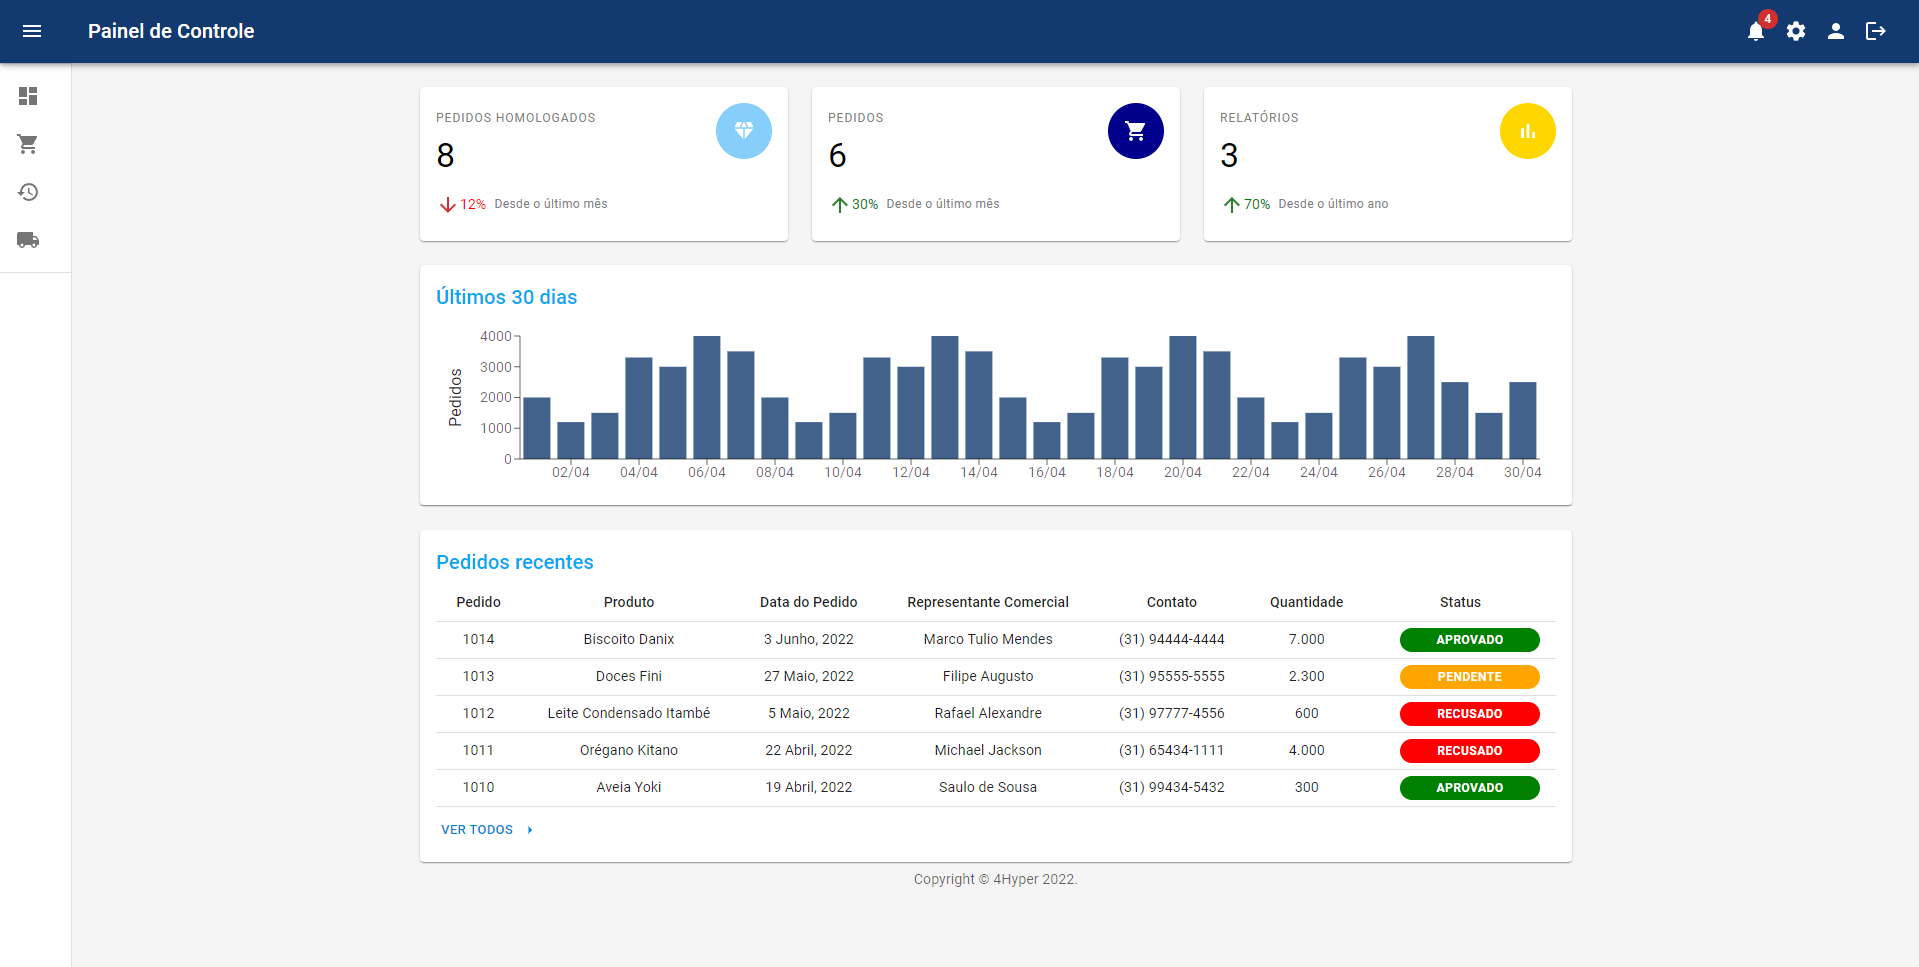This screenshot has width=1919, height=967.
Task: Open the history icon in sidebar
Action: [28, 192]
